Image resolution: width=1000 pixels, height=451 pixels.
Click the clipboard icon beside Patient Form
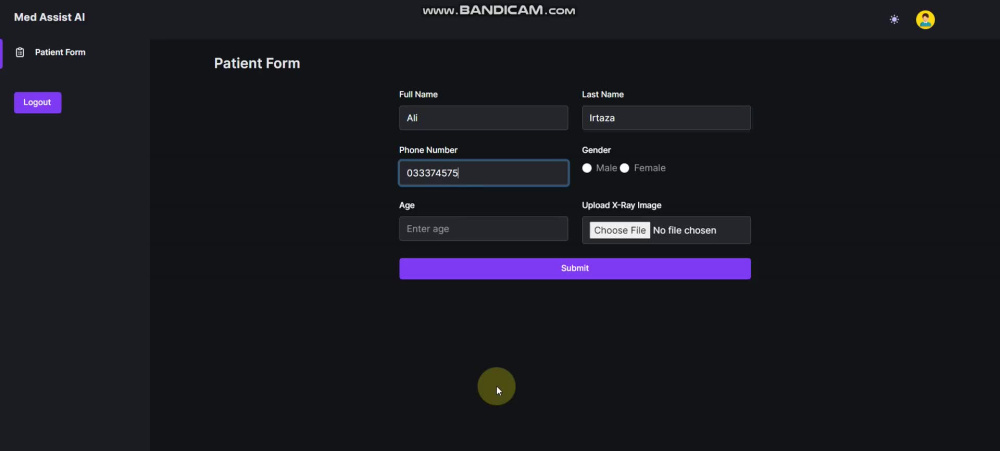(20, 52)
